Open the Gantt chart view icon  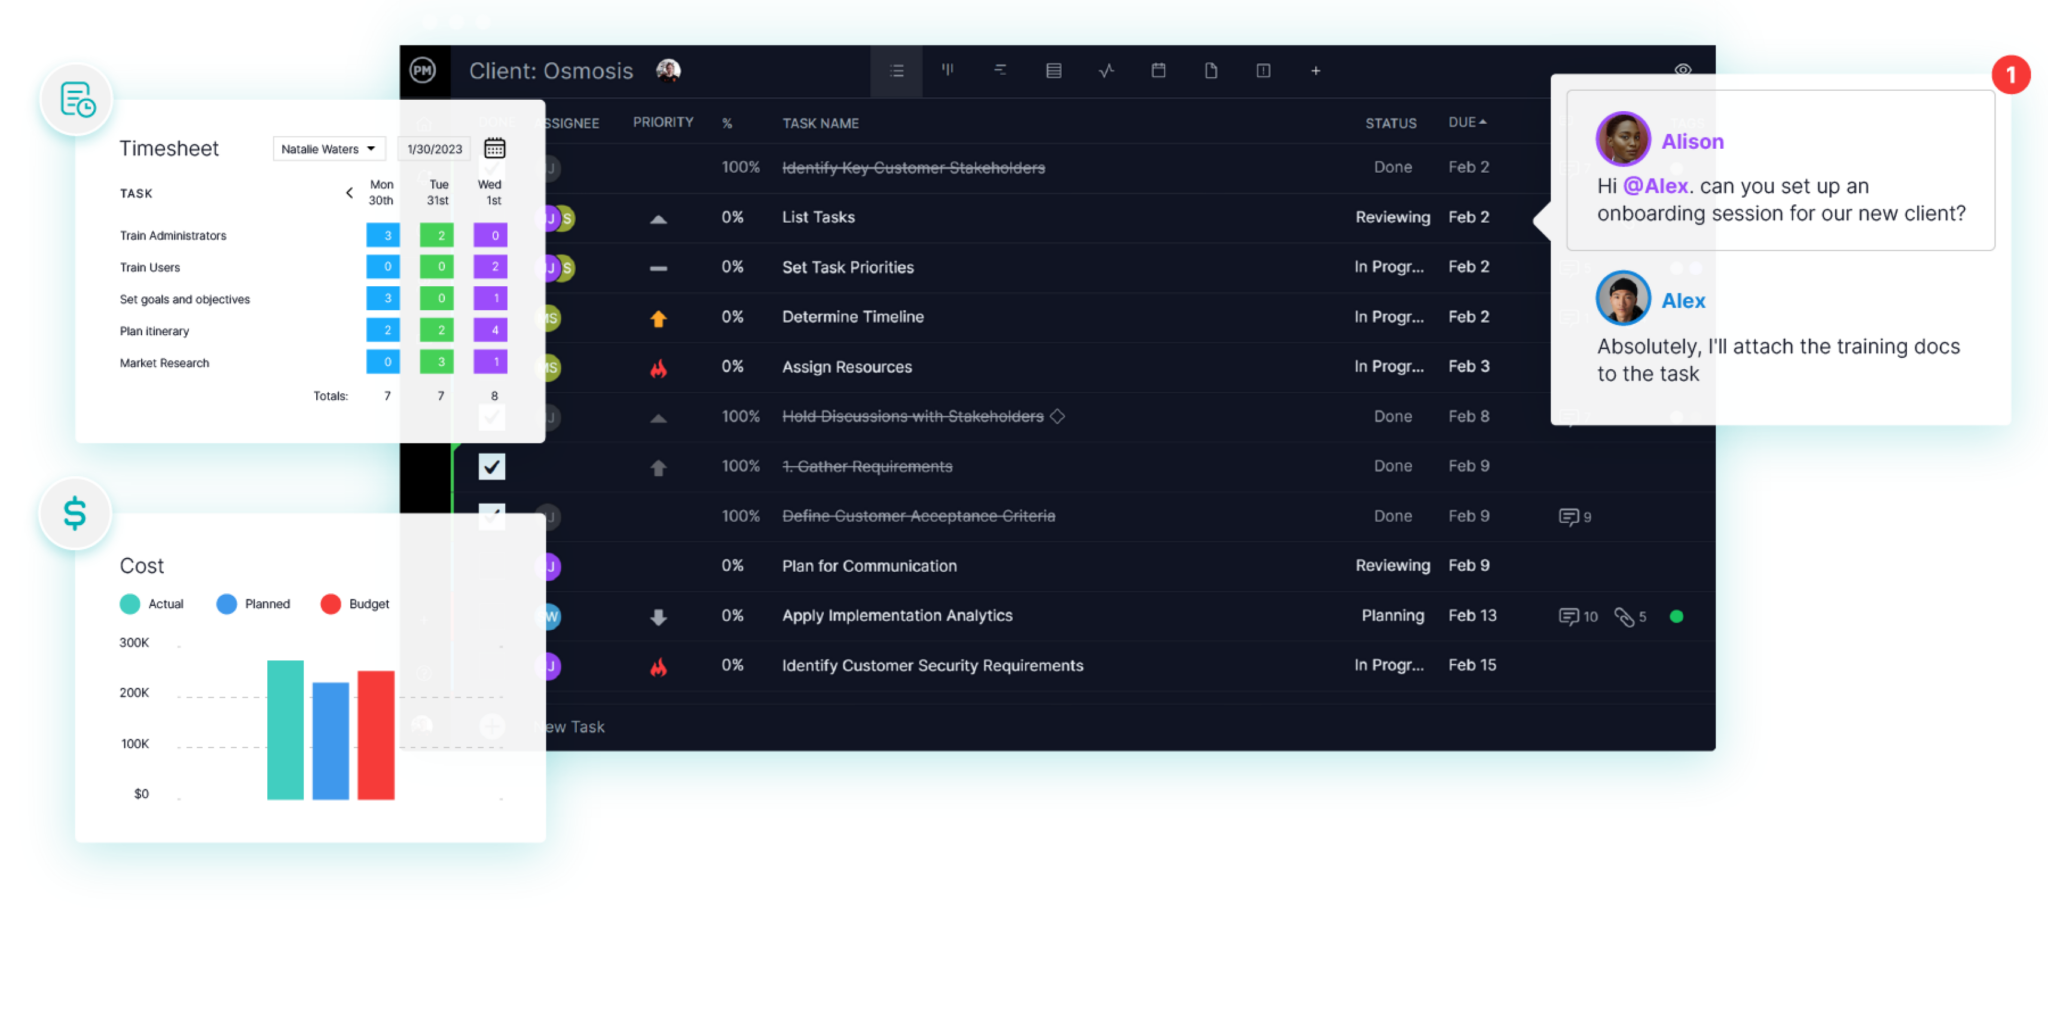point(1000,71)
